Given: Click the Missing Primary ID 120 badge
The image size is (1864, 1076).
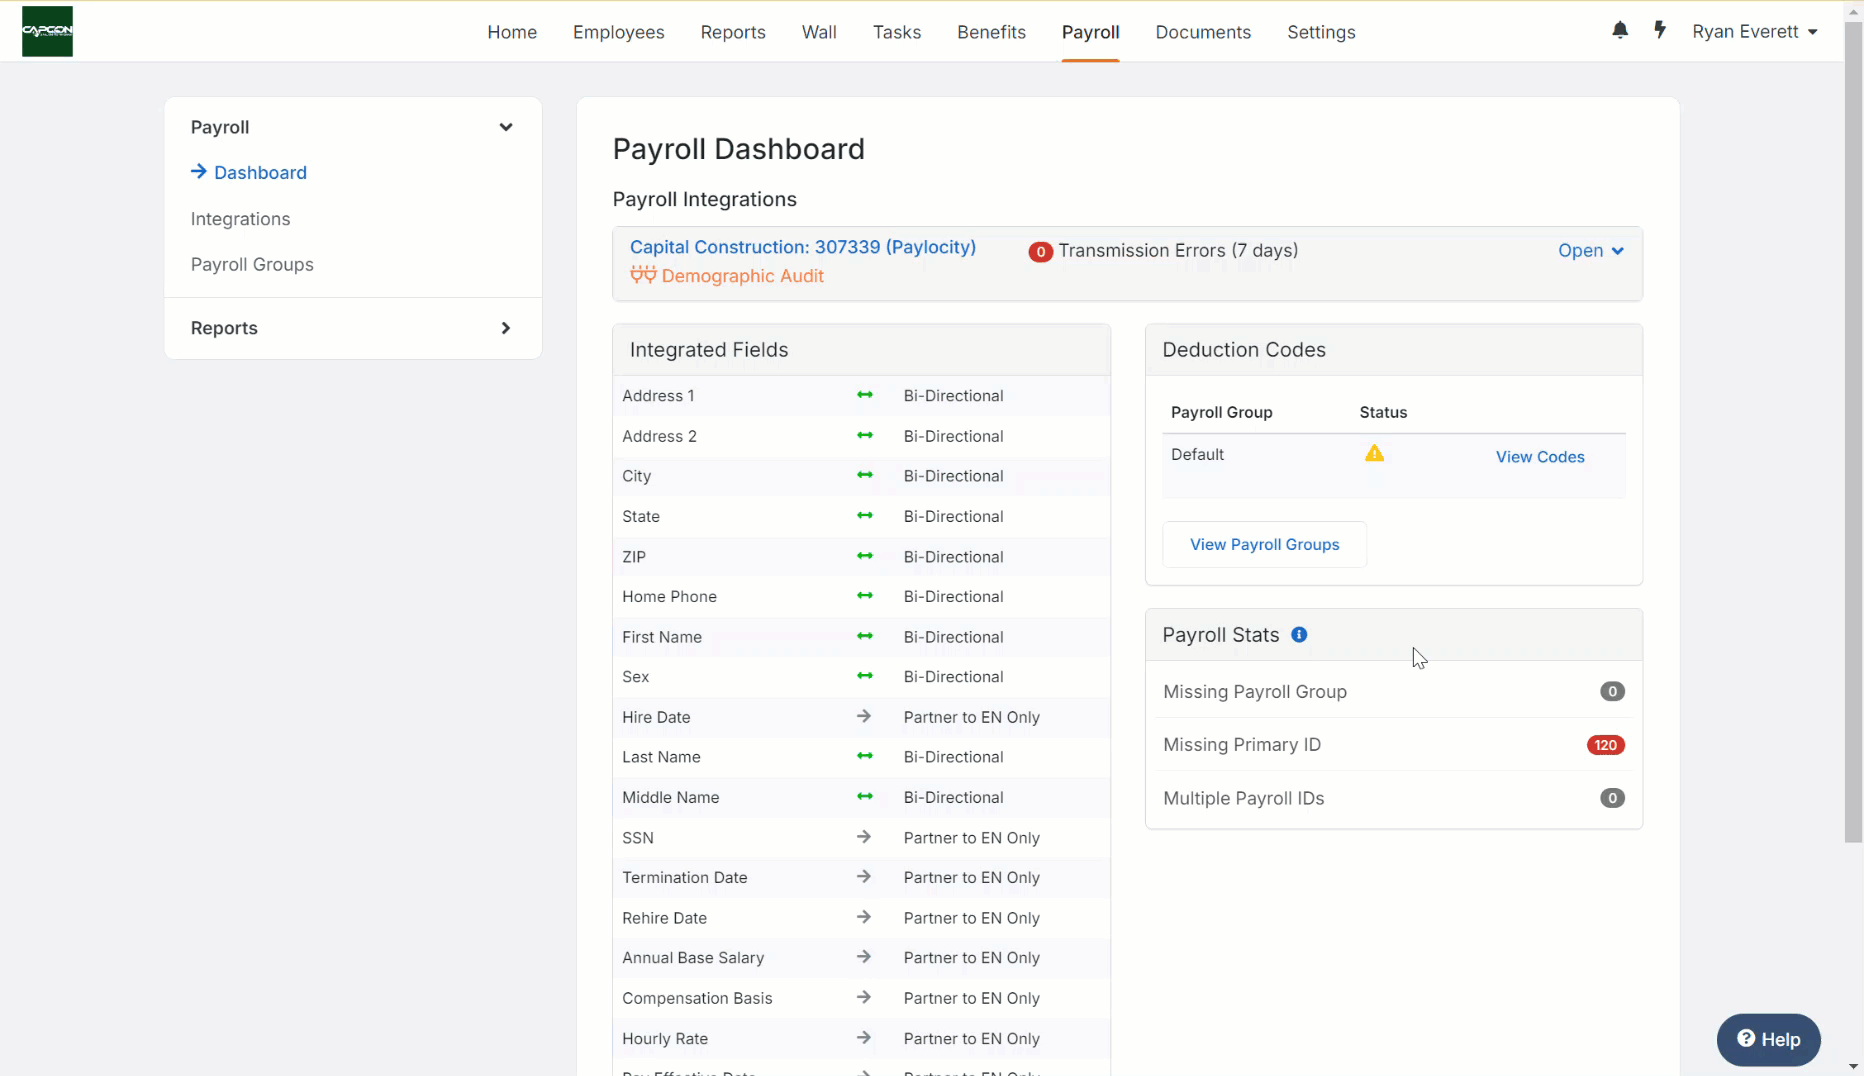Looking at the screenshot, I should [1606, 745].
